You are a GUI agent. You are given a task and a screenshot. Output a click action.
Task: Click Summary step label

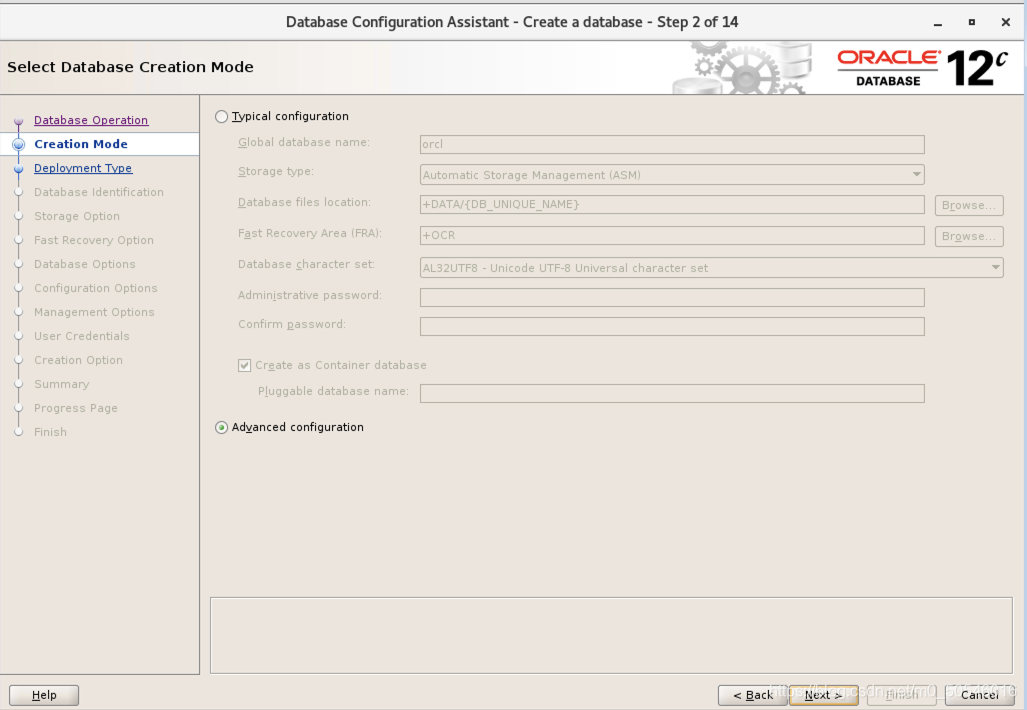tap(62, 384)
